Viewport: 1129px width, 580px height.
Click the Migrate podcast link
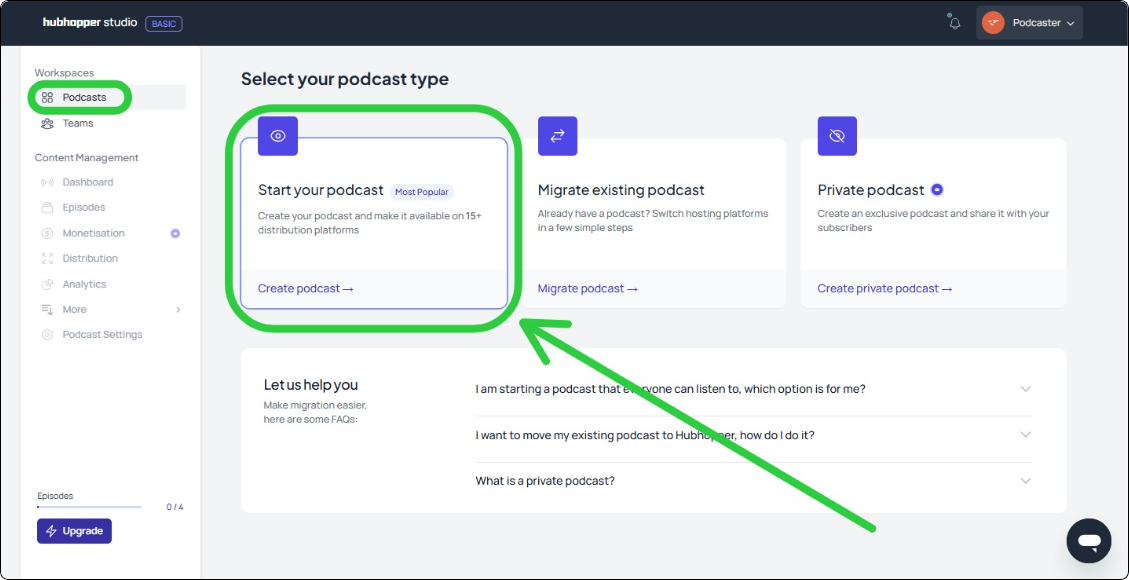[x=588, y=289]
